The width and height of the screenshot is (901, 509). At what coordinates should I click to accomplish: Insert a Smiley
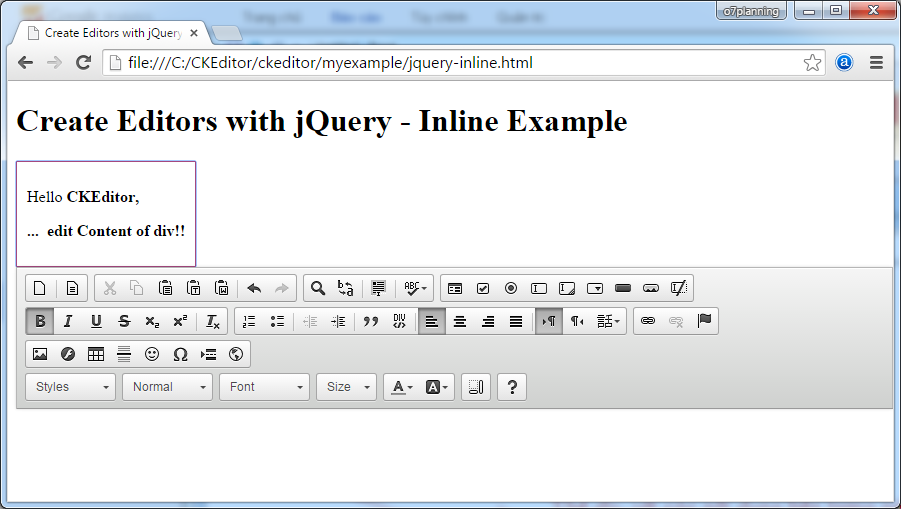pyautogui.click(x=152, y=354)
